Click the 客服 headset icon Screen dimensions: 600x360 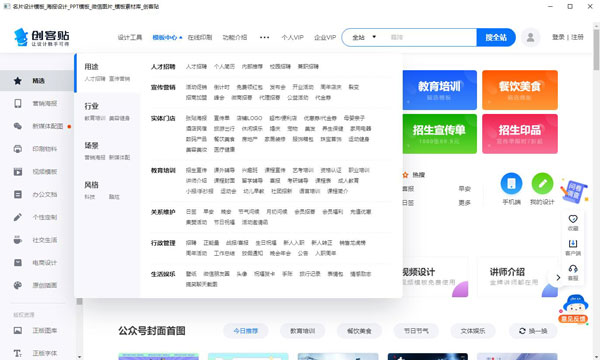pyautogui.click(x=573, y=269)
